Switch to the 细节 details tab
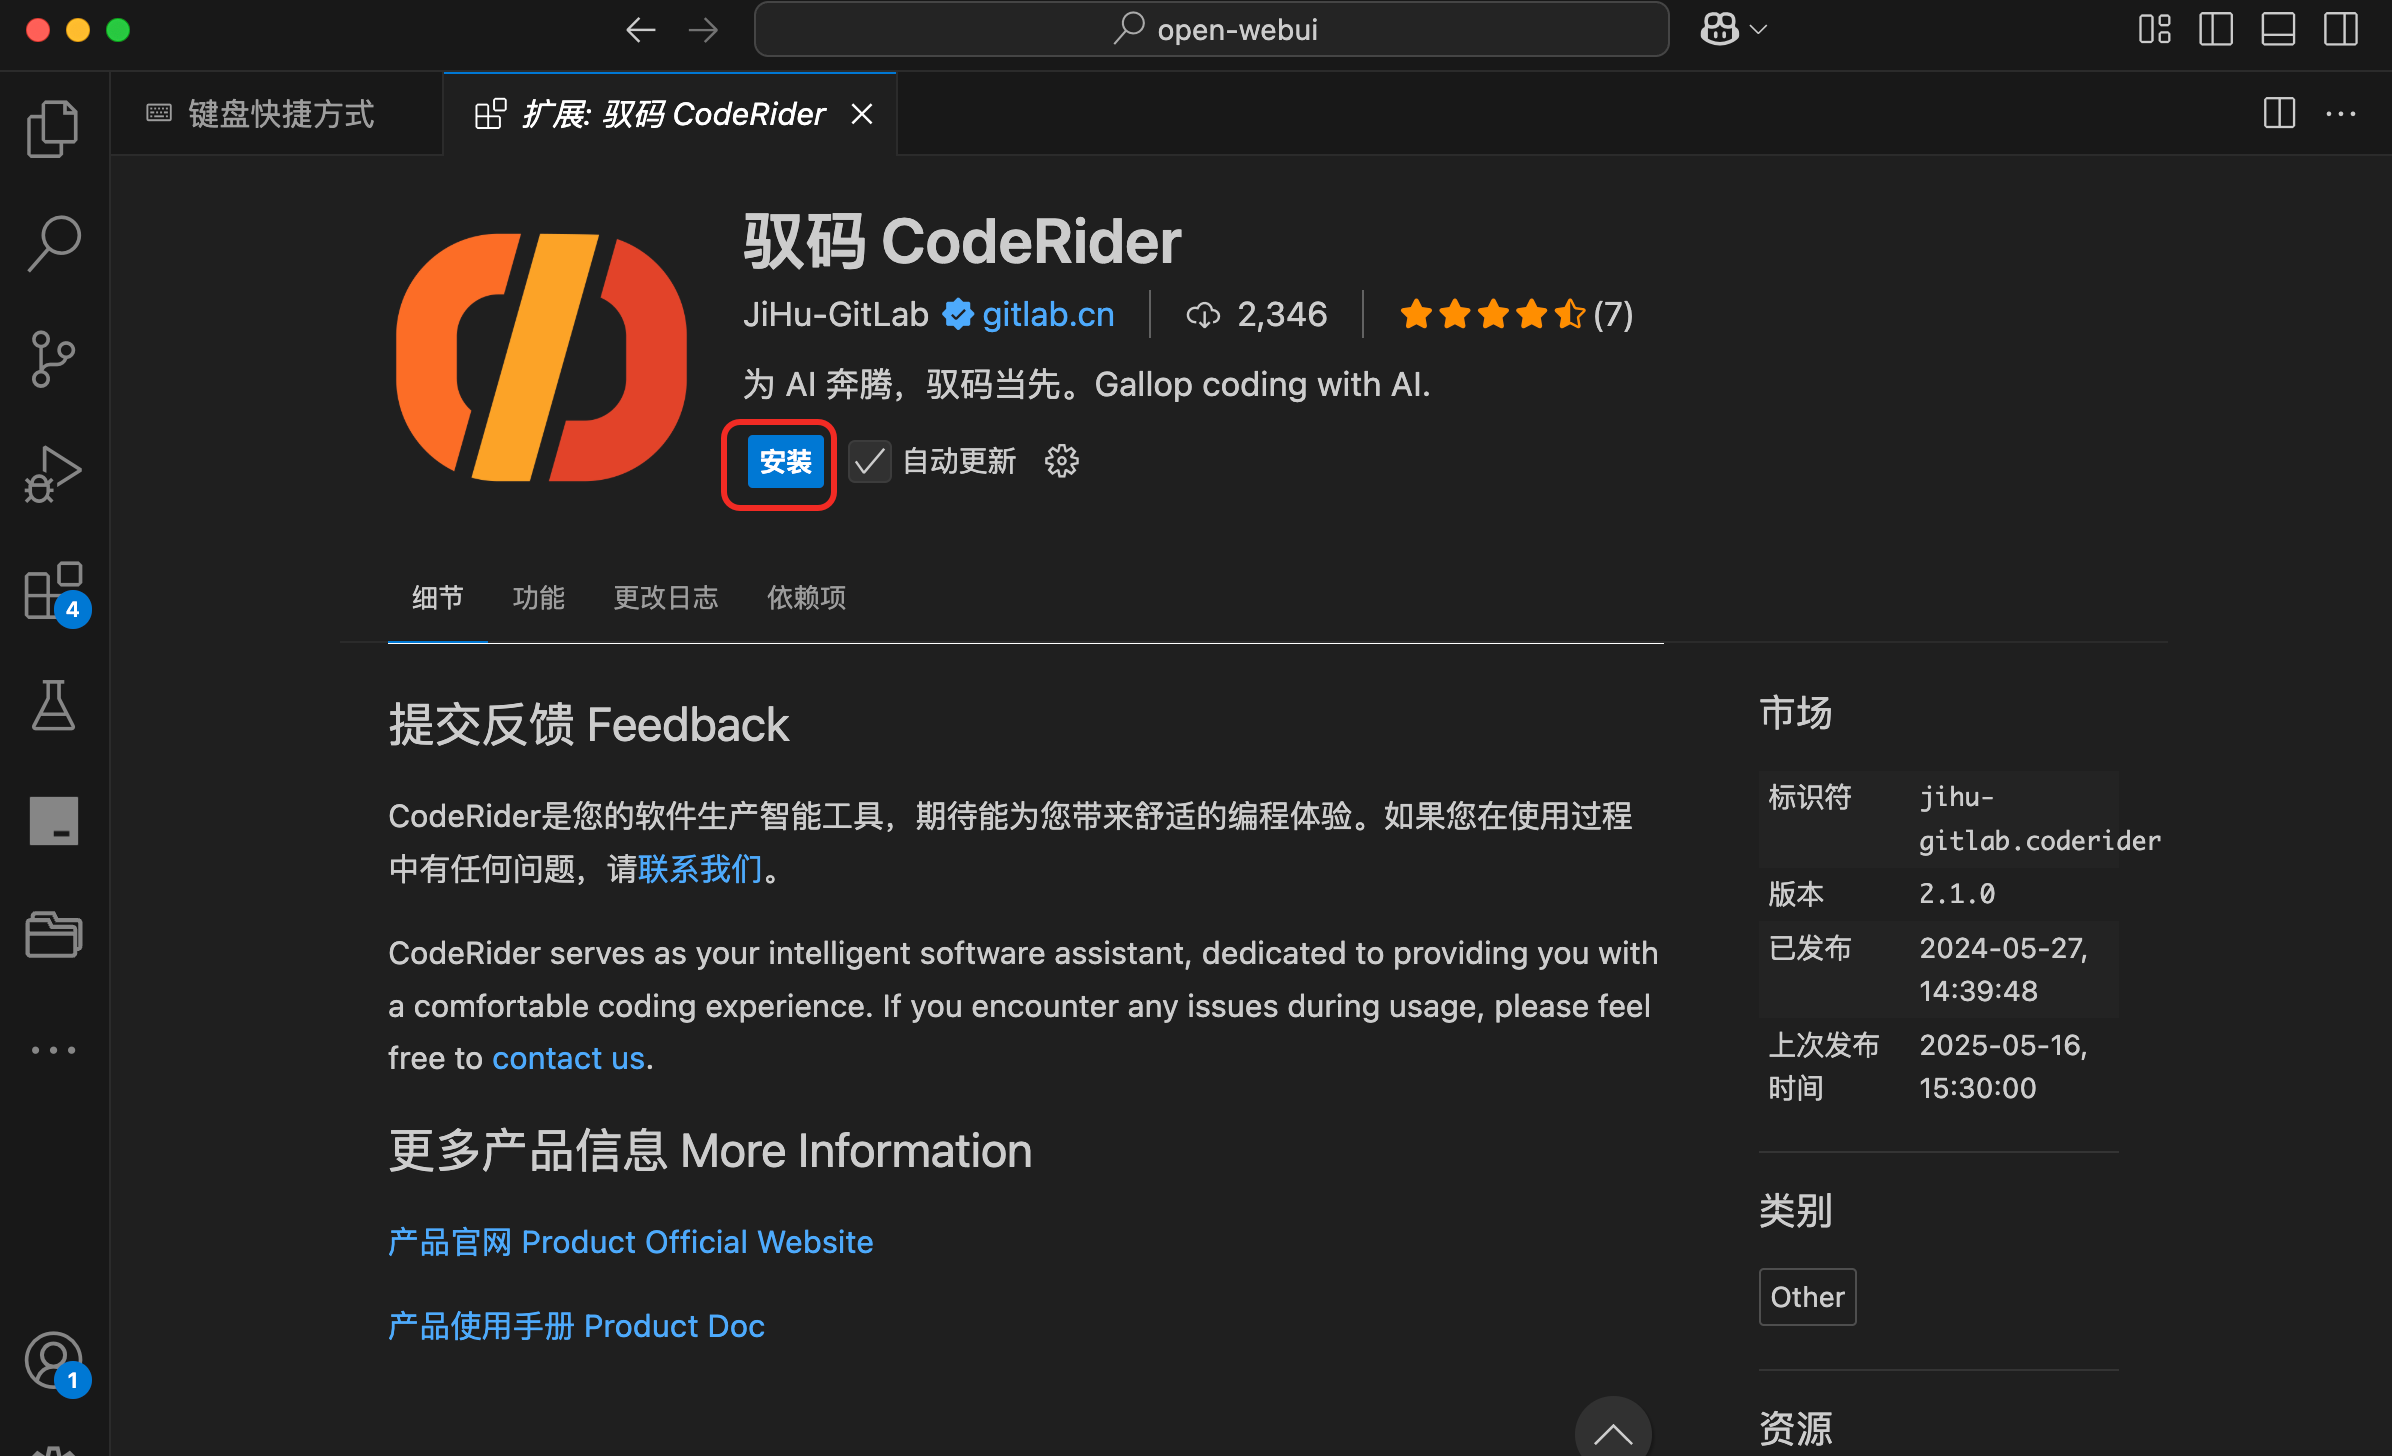Viewport: 2392px width, 1456px height. coord(438,597)
